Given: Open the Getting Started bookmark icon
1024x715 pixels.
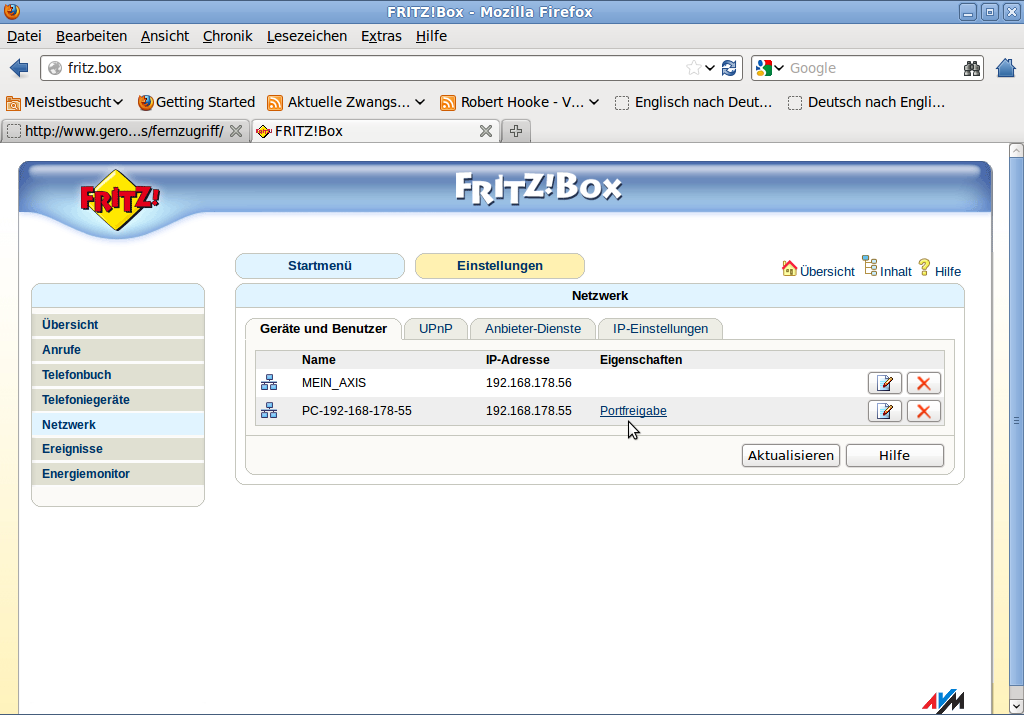Looking at the screenshot, I should (x=145, y=101).
